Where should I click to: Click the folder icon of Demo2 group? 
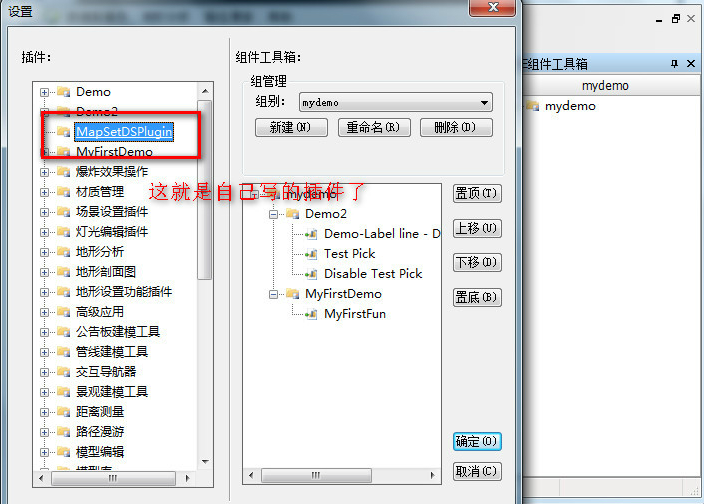click(293, 214)
